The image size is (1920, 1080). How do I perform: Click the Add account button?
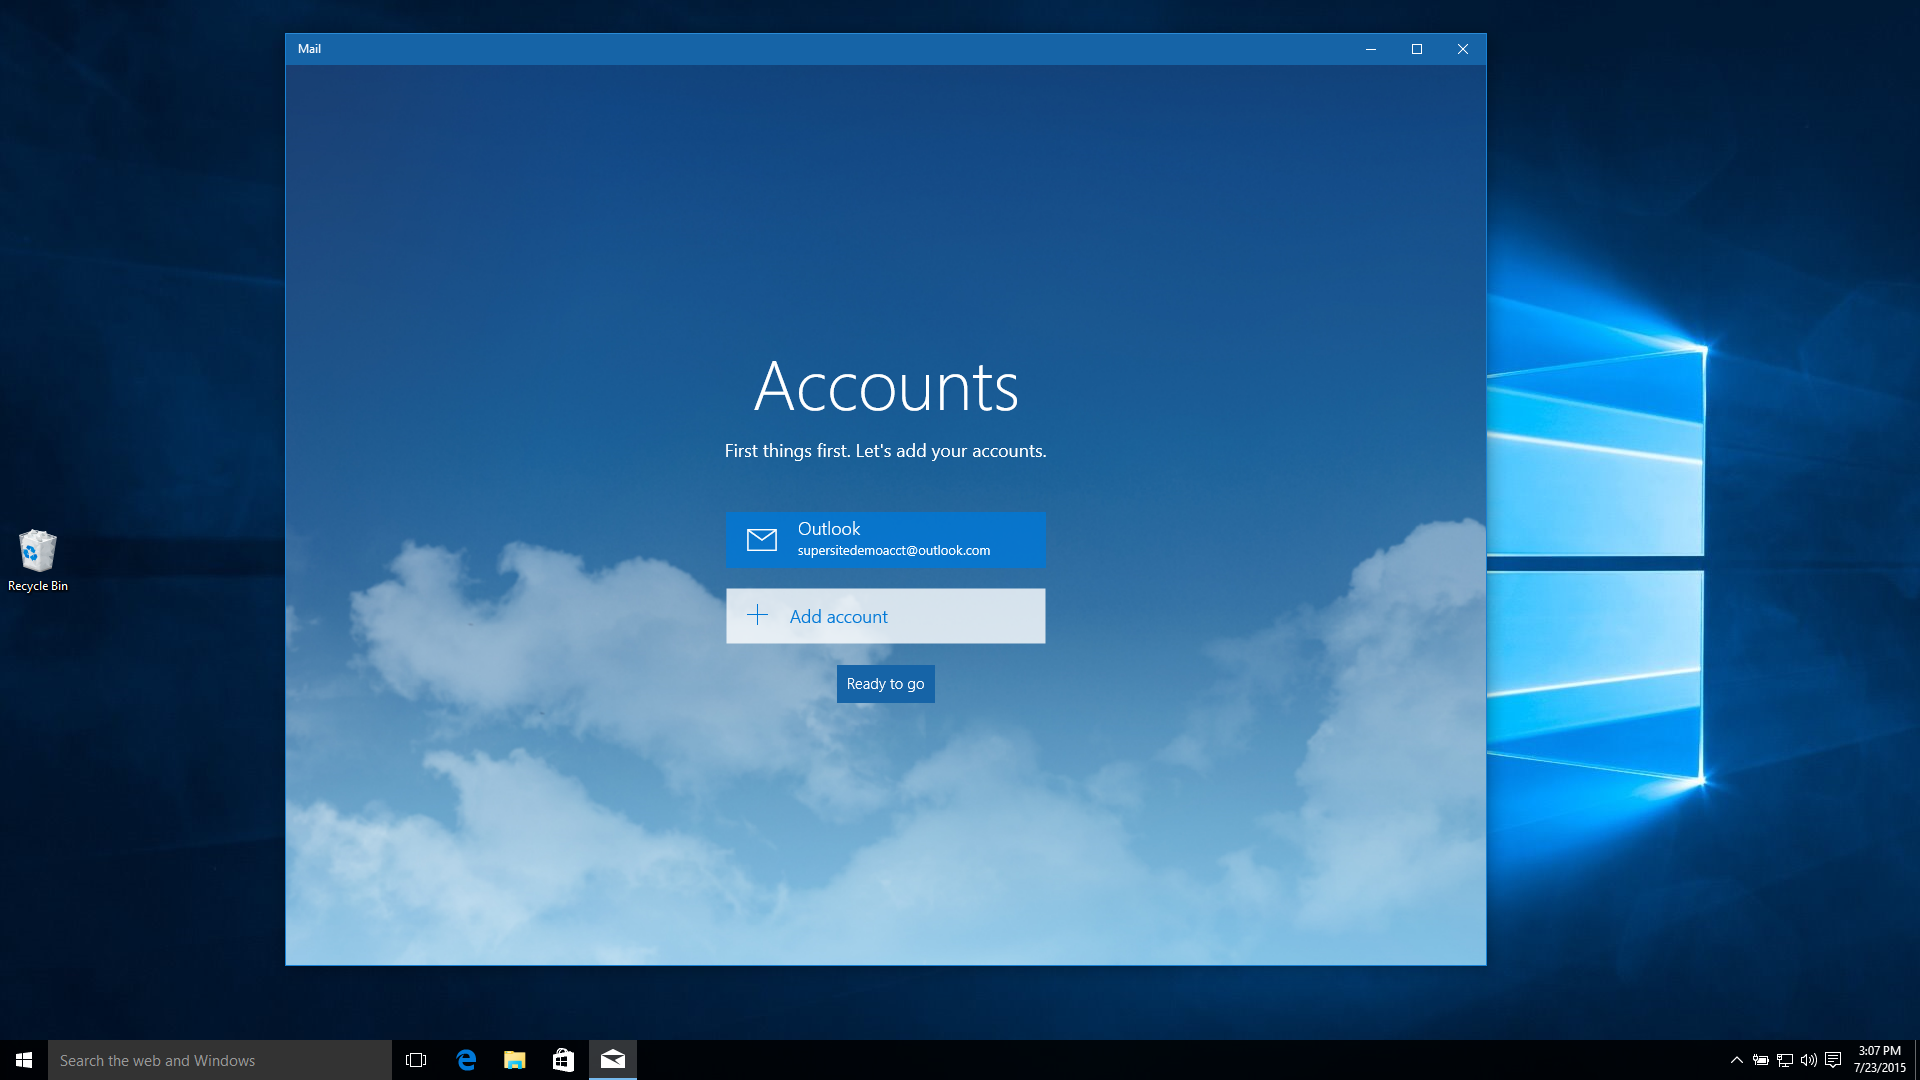coord(885,616)
